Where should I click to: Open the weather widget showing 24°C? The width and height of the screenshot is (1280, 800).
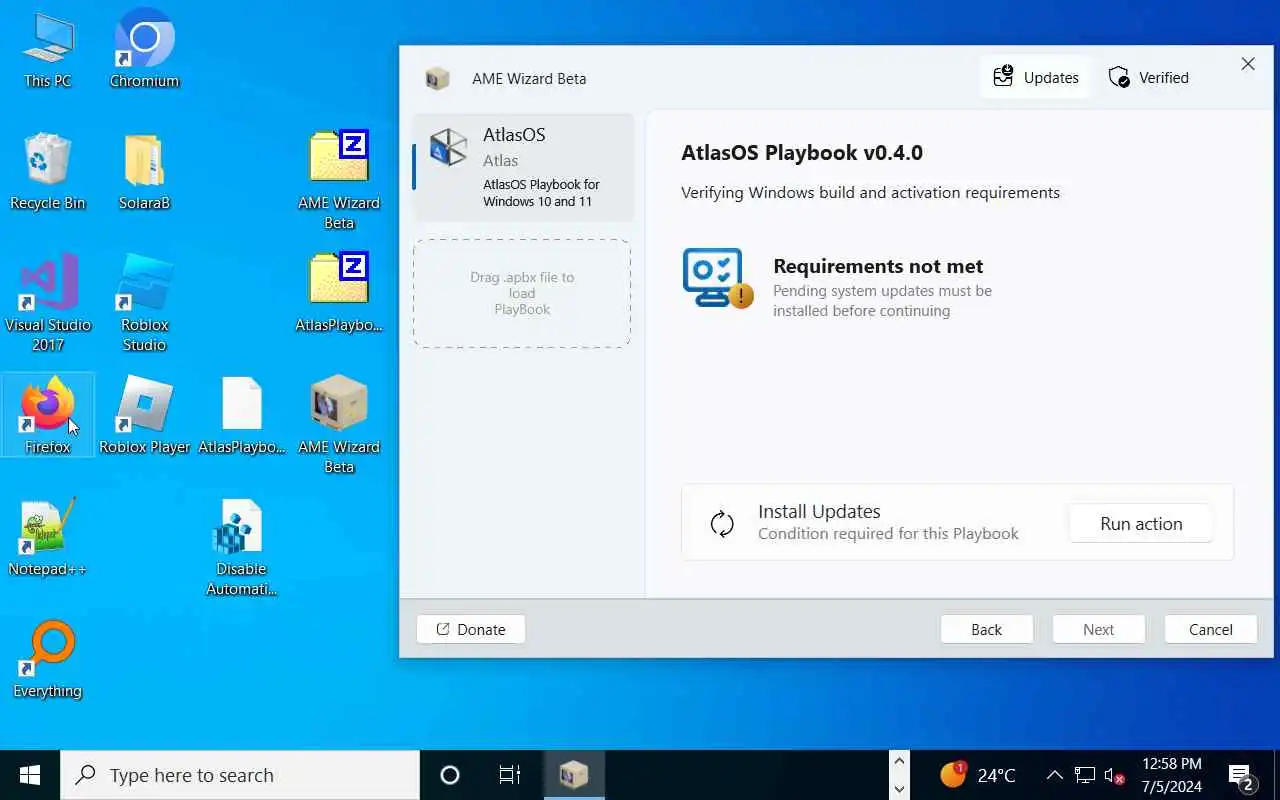tap(978, 775)
